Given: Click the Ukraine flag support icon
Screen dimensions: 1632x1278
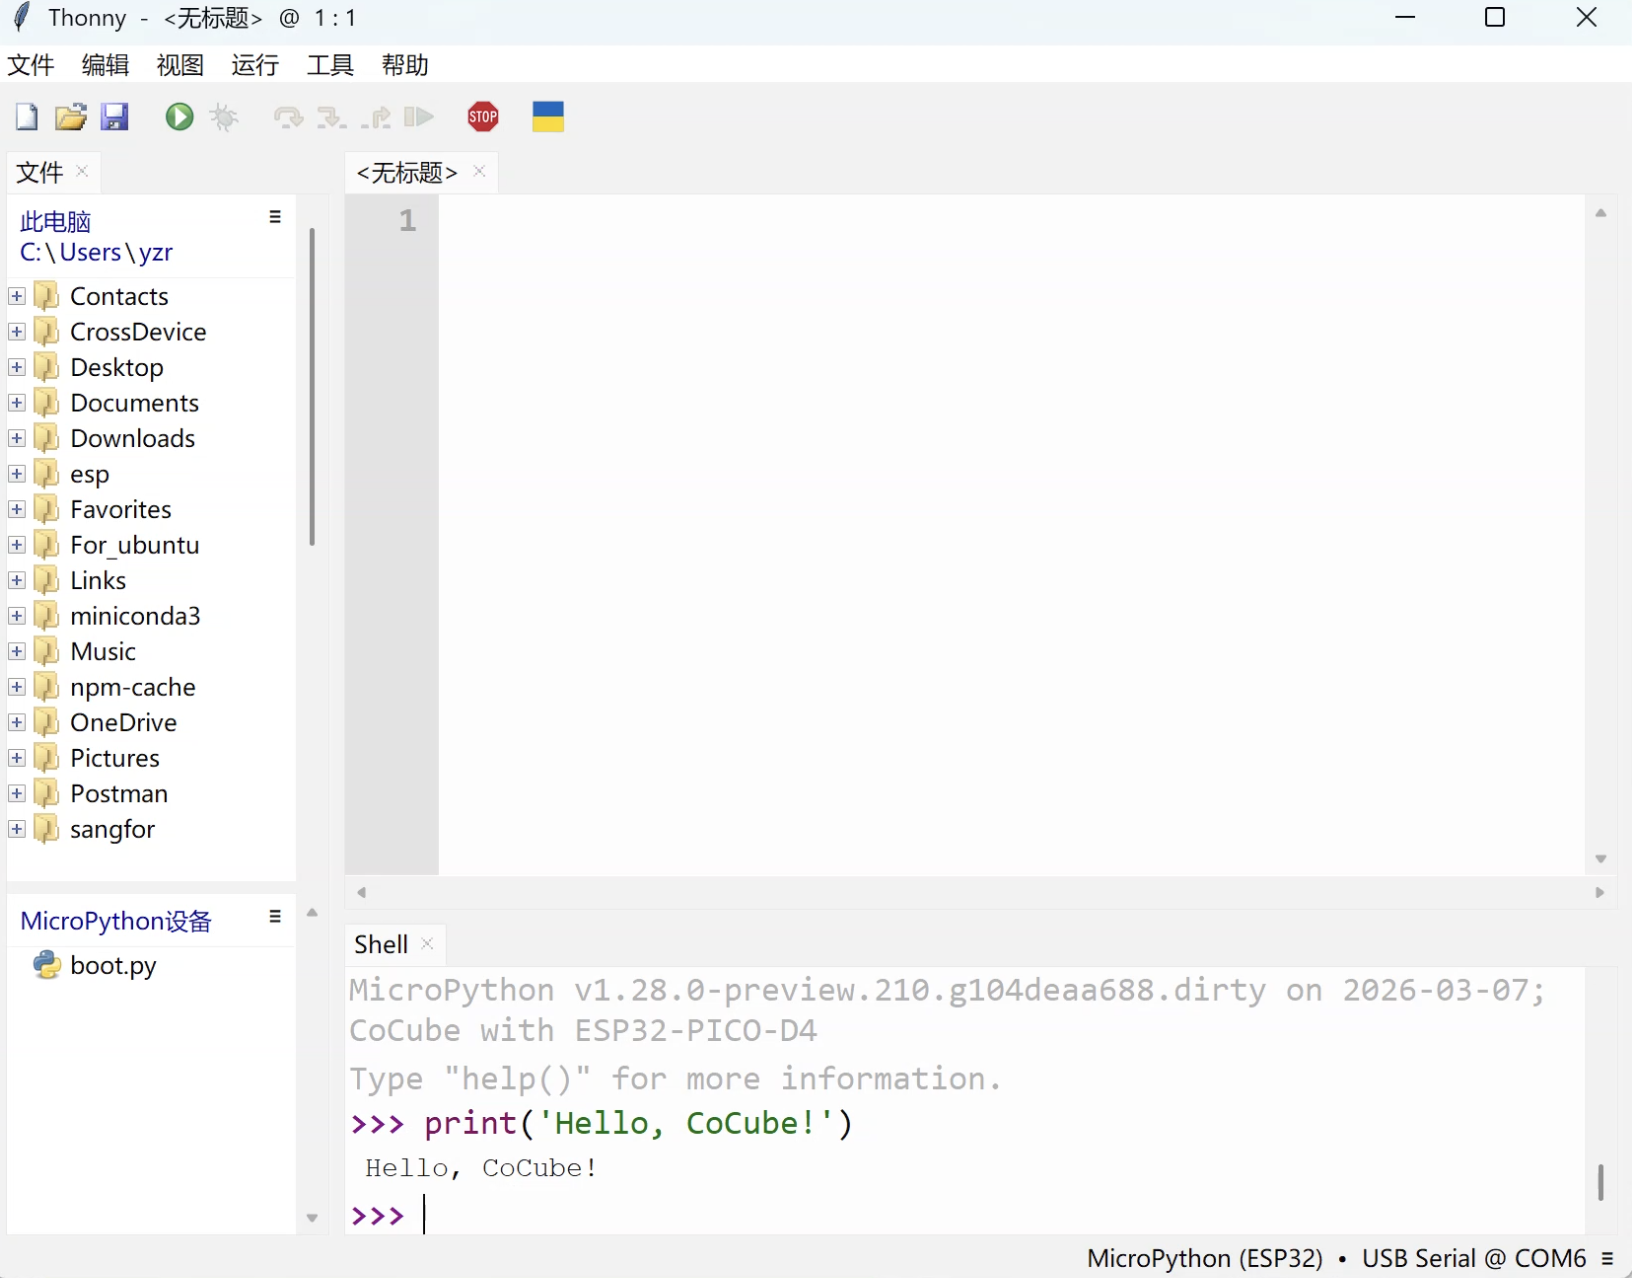Looking at the screenshot, I should pos(548,117).
